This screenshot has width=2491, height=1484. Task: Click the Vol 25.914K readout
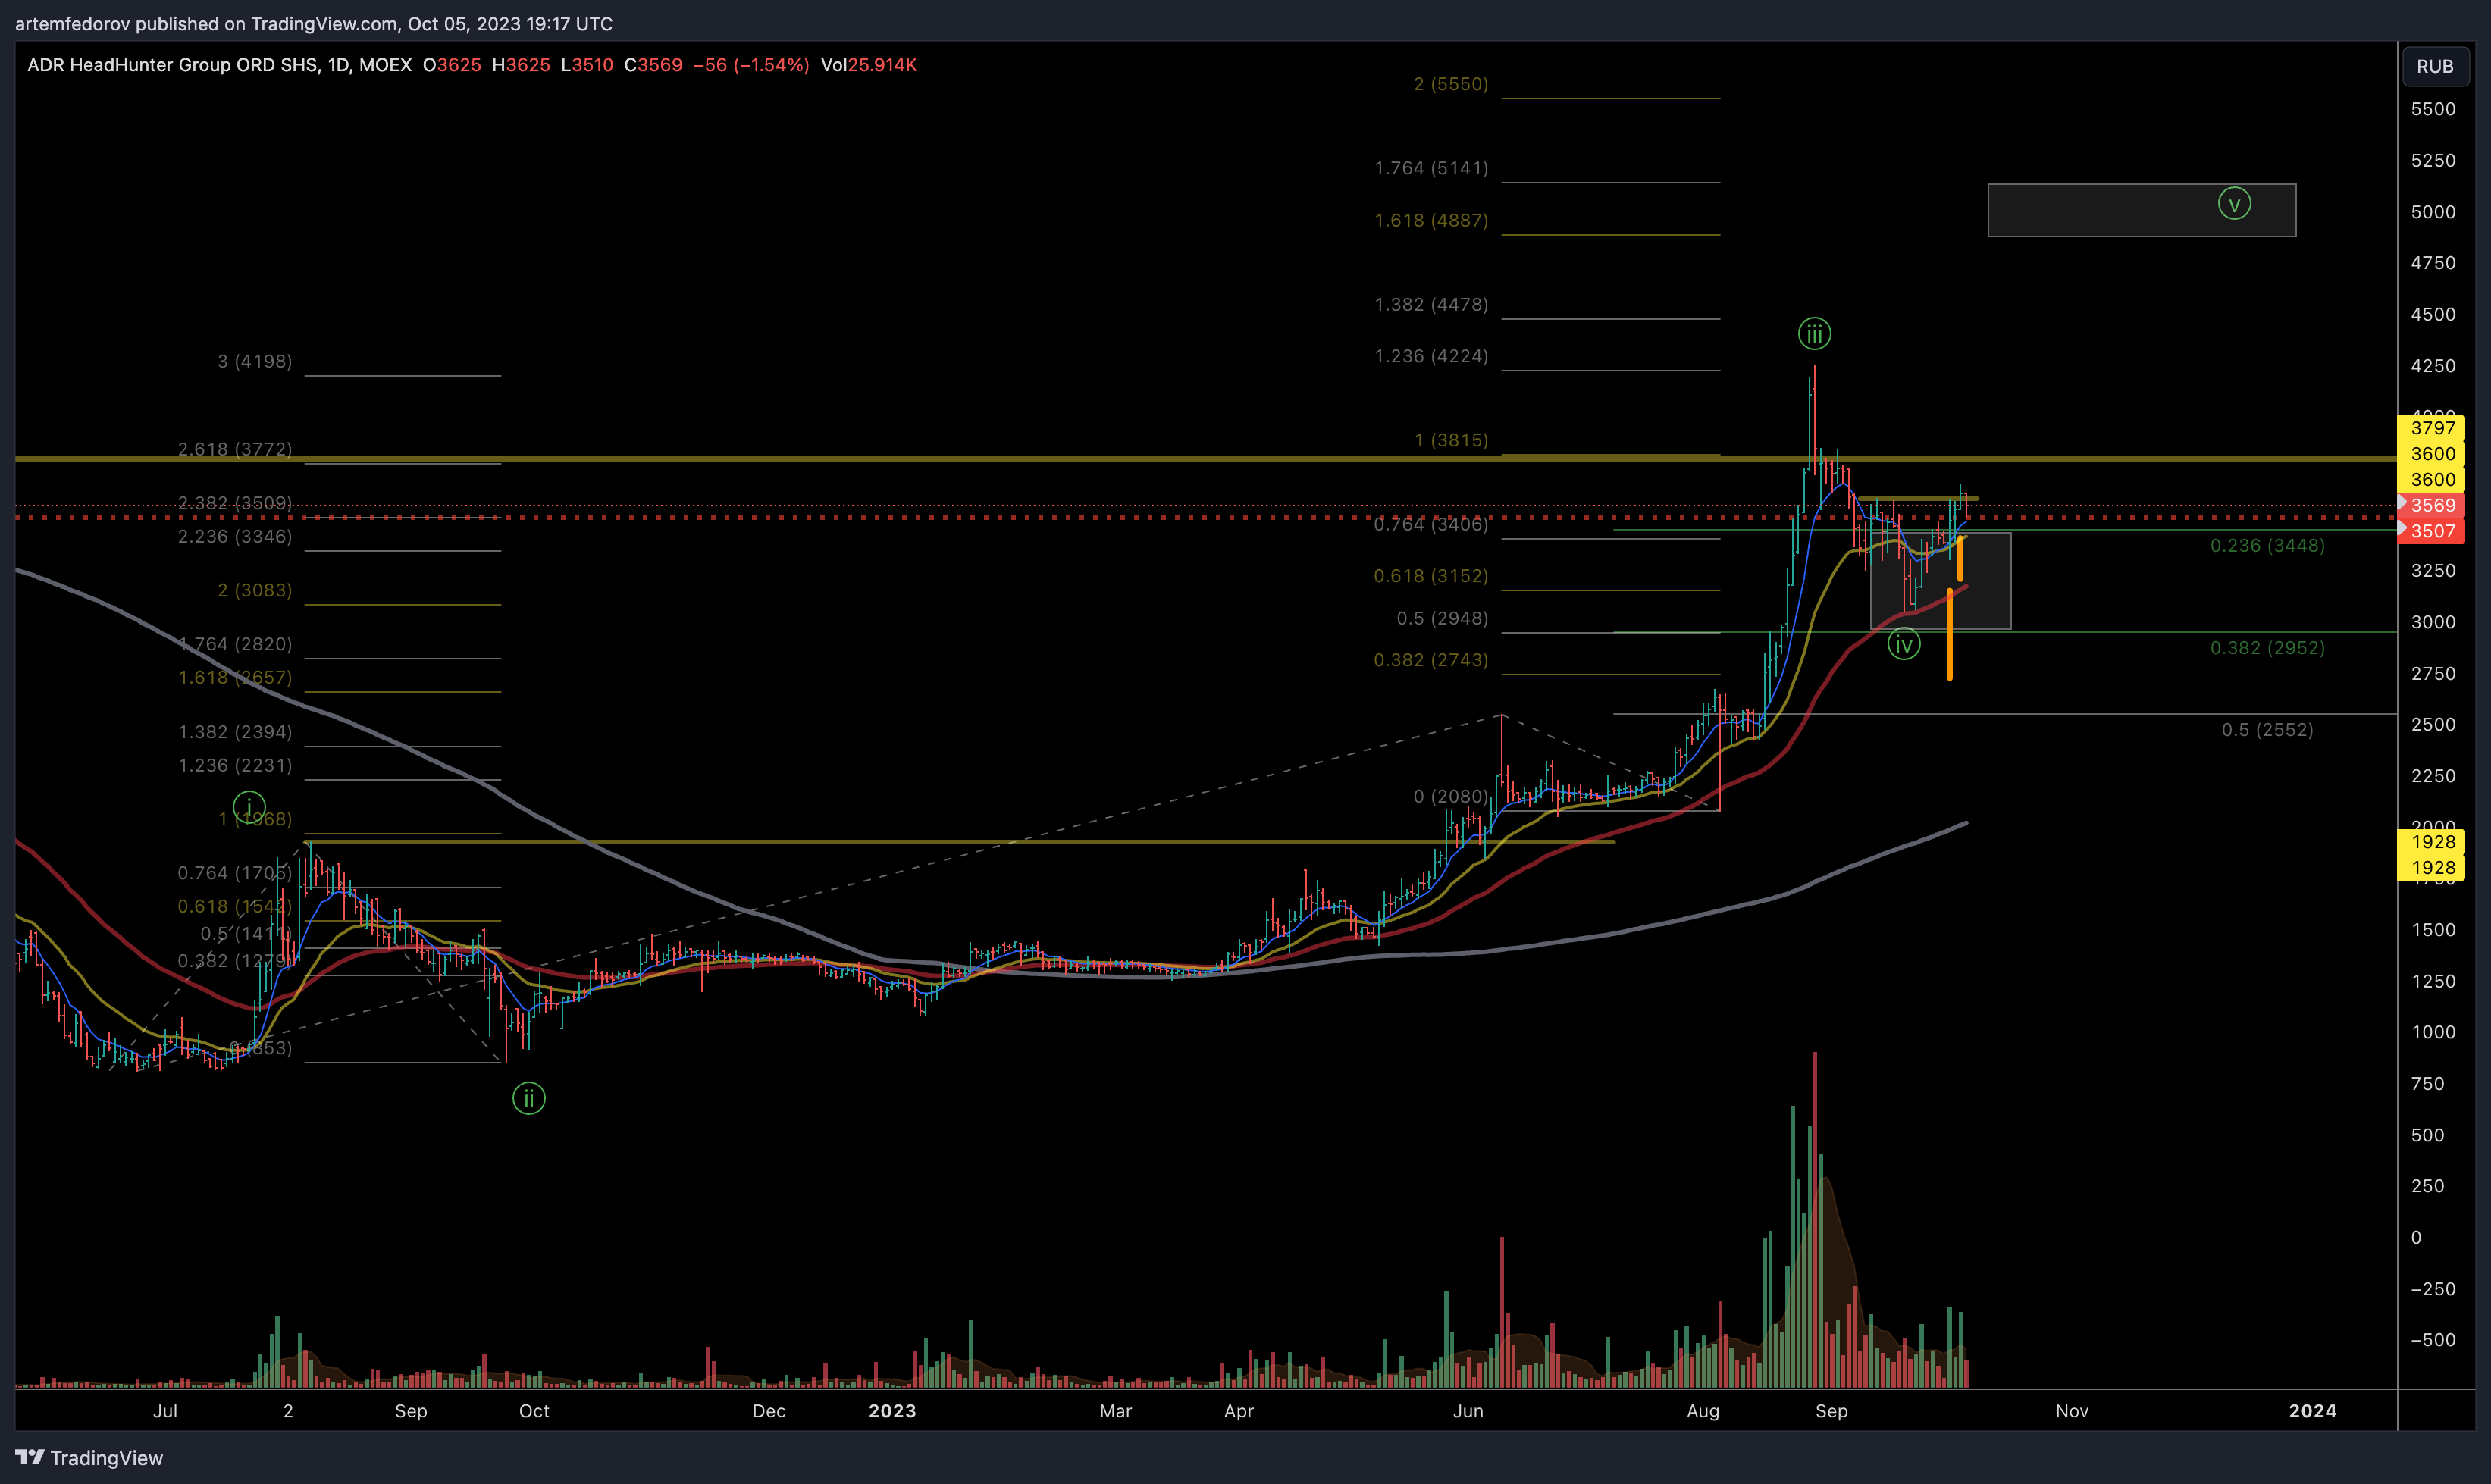tap(869, 65)
